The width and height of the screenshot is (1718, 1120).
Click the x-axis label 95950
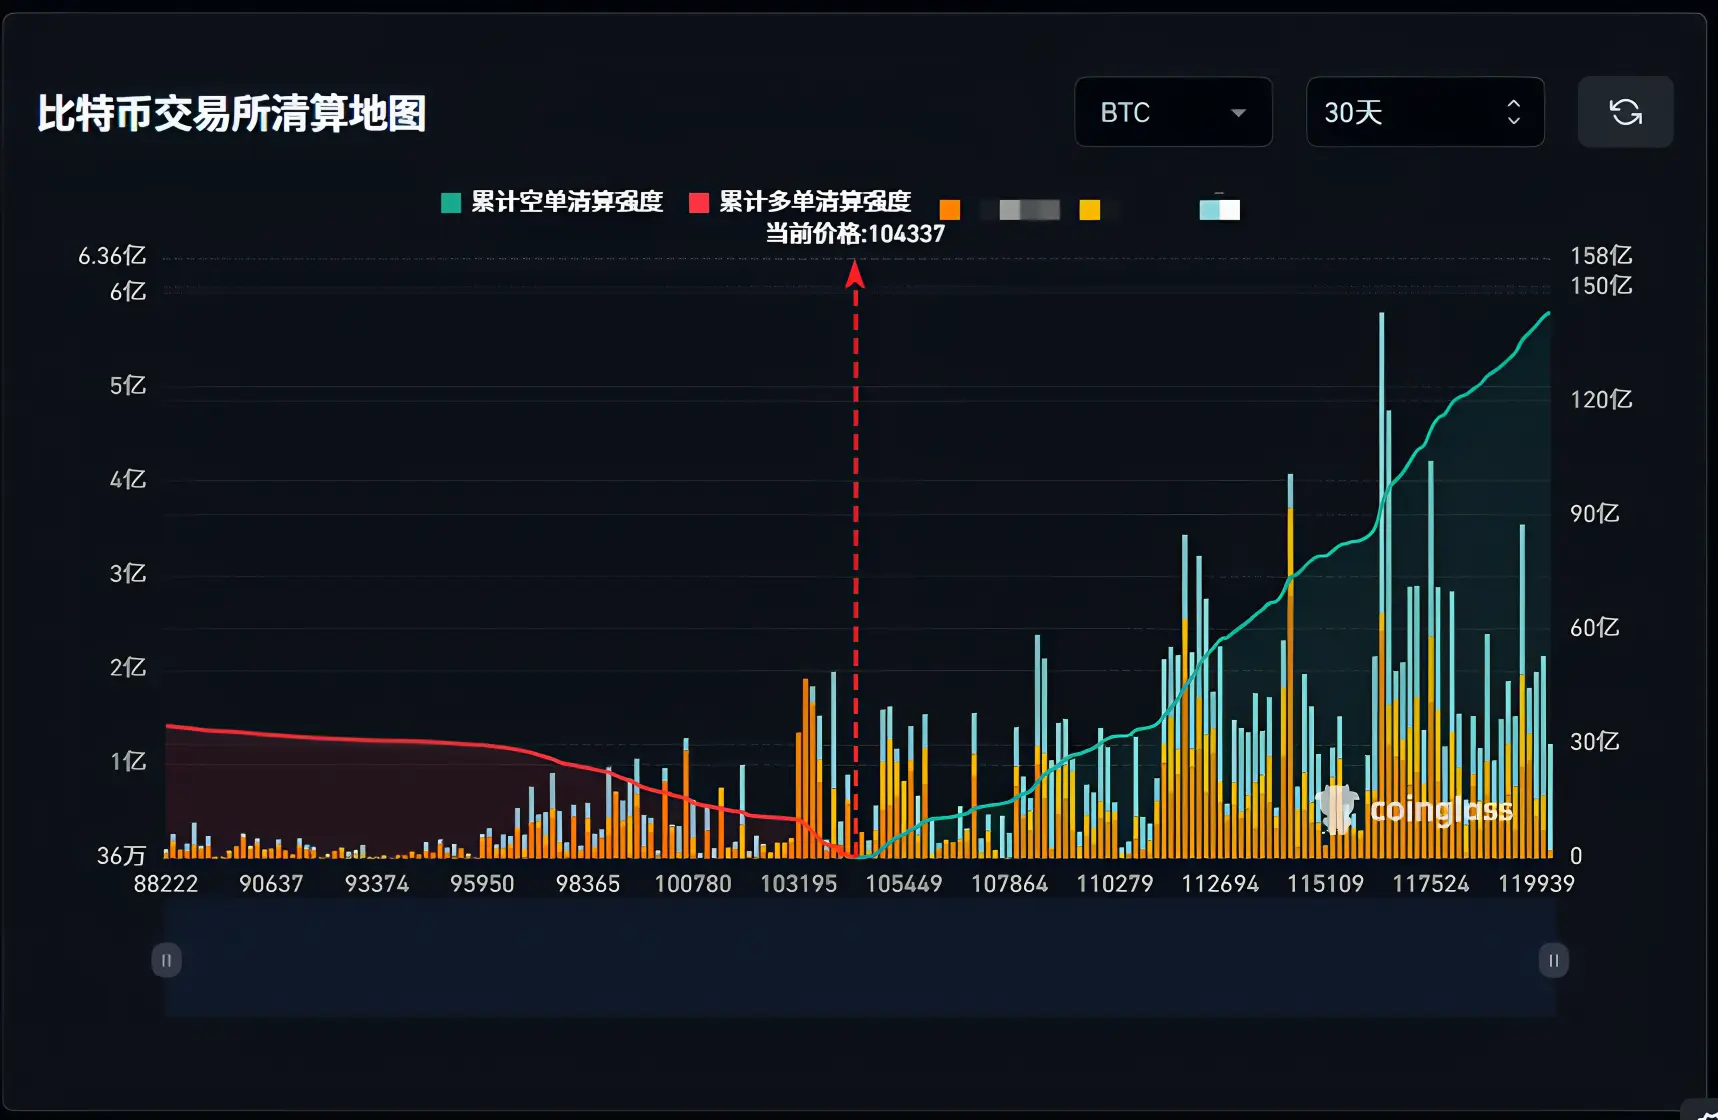point(482,884)
